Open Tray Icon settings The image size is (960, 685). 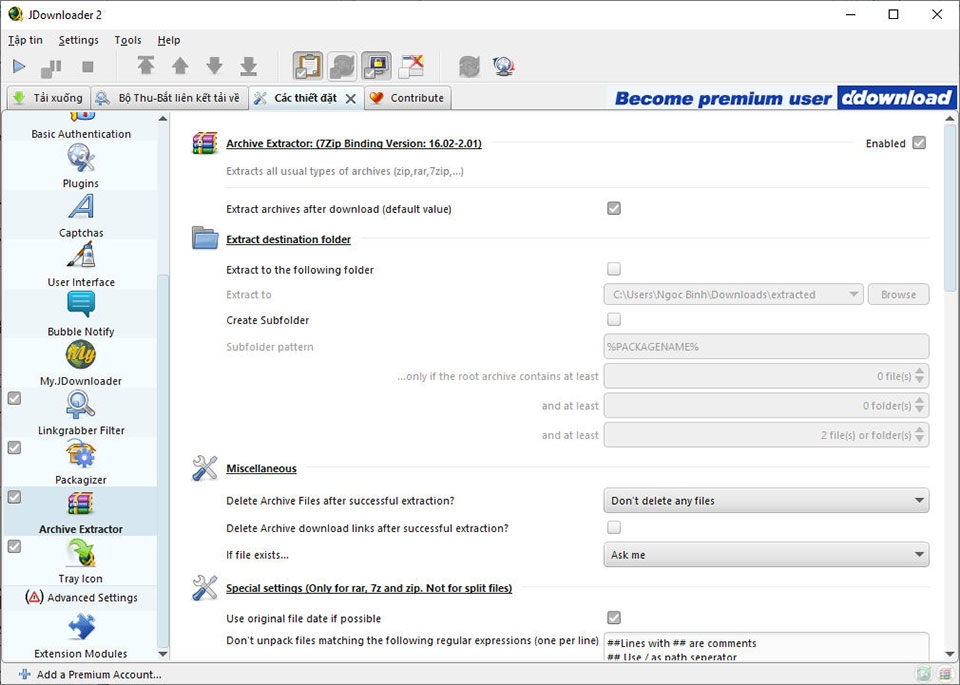tap(80, 561)
